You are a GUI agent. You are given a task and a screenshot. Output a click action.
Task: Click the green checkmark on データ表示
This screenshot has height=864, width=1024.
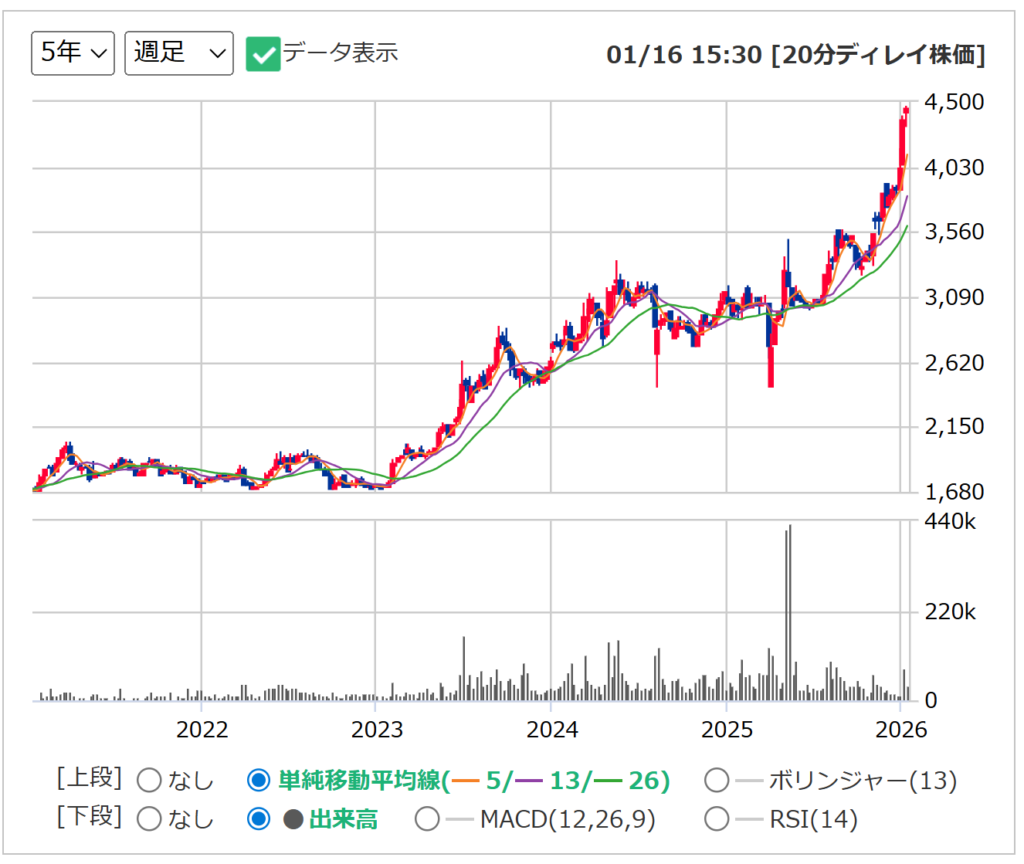pyautogui.click(x=264, y=56)
